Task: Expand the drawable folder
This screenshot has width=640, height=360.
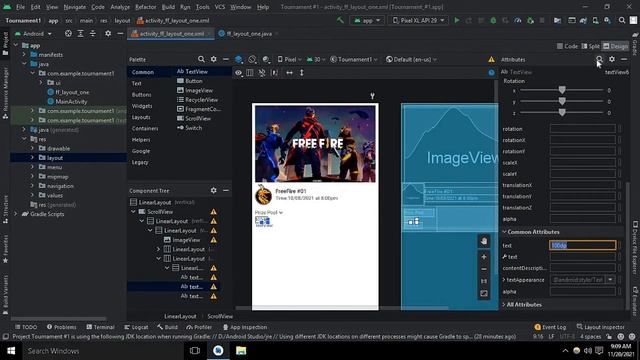Action: [32, 149]
